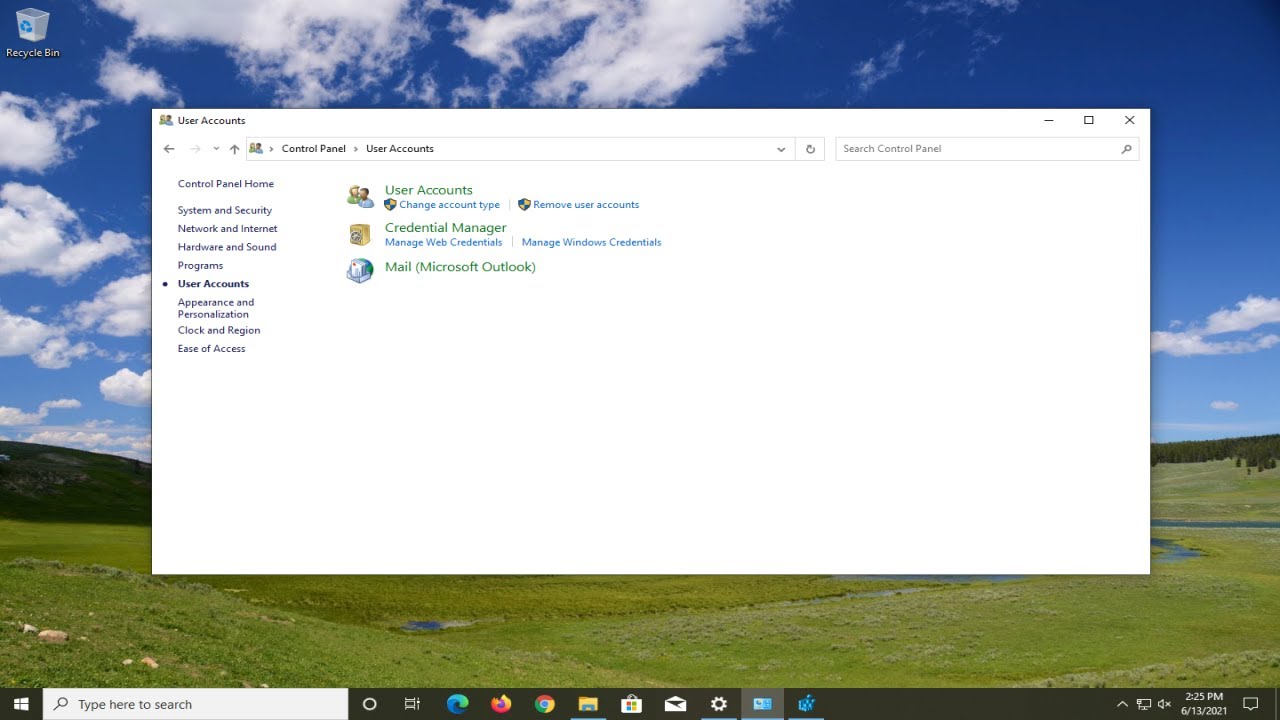Open the network icon in the system tray
Screen dimensions: 1280x720
pos(1144,704)
